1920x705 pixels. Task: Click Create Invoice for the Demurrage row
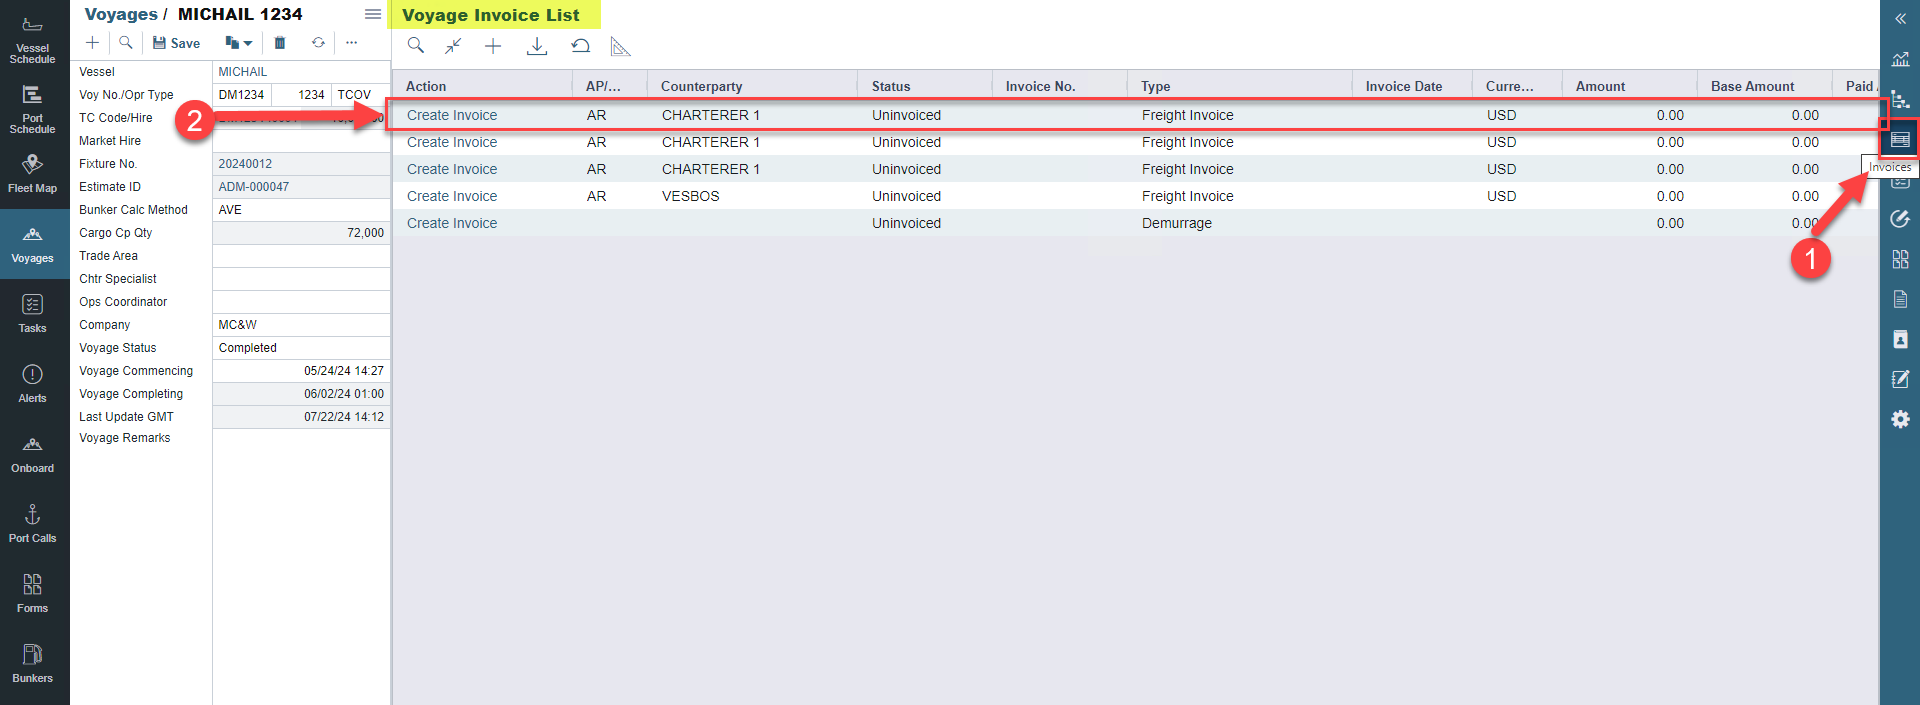click(x=452, y=223)
